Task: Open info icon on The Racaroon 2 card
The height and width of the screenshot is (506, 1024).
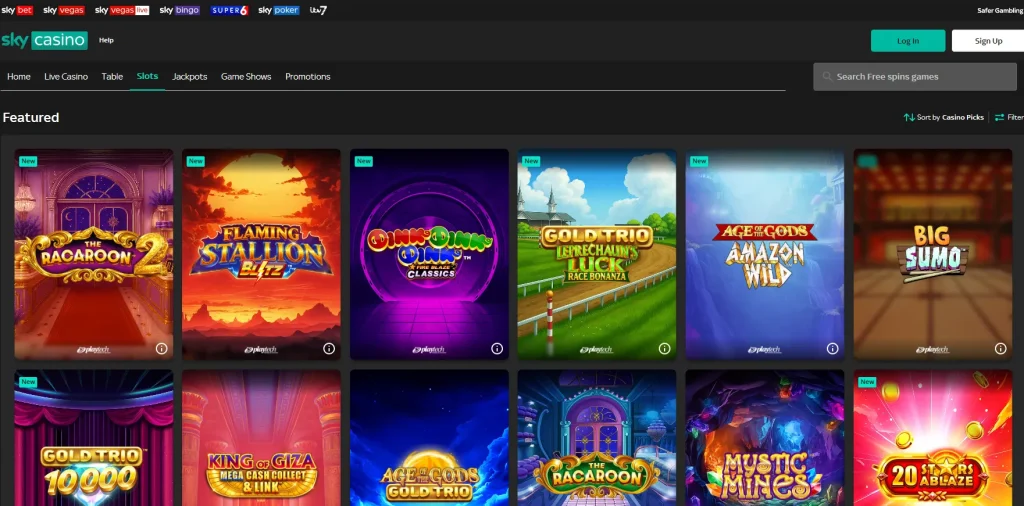Action: [x=161, y=349]
